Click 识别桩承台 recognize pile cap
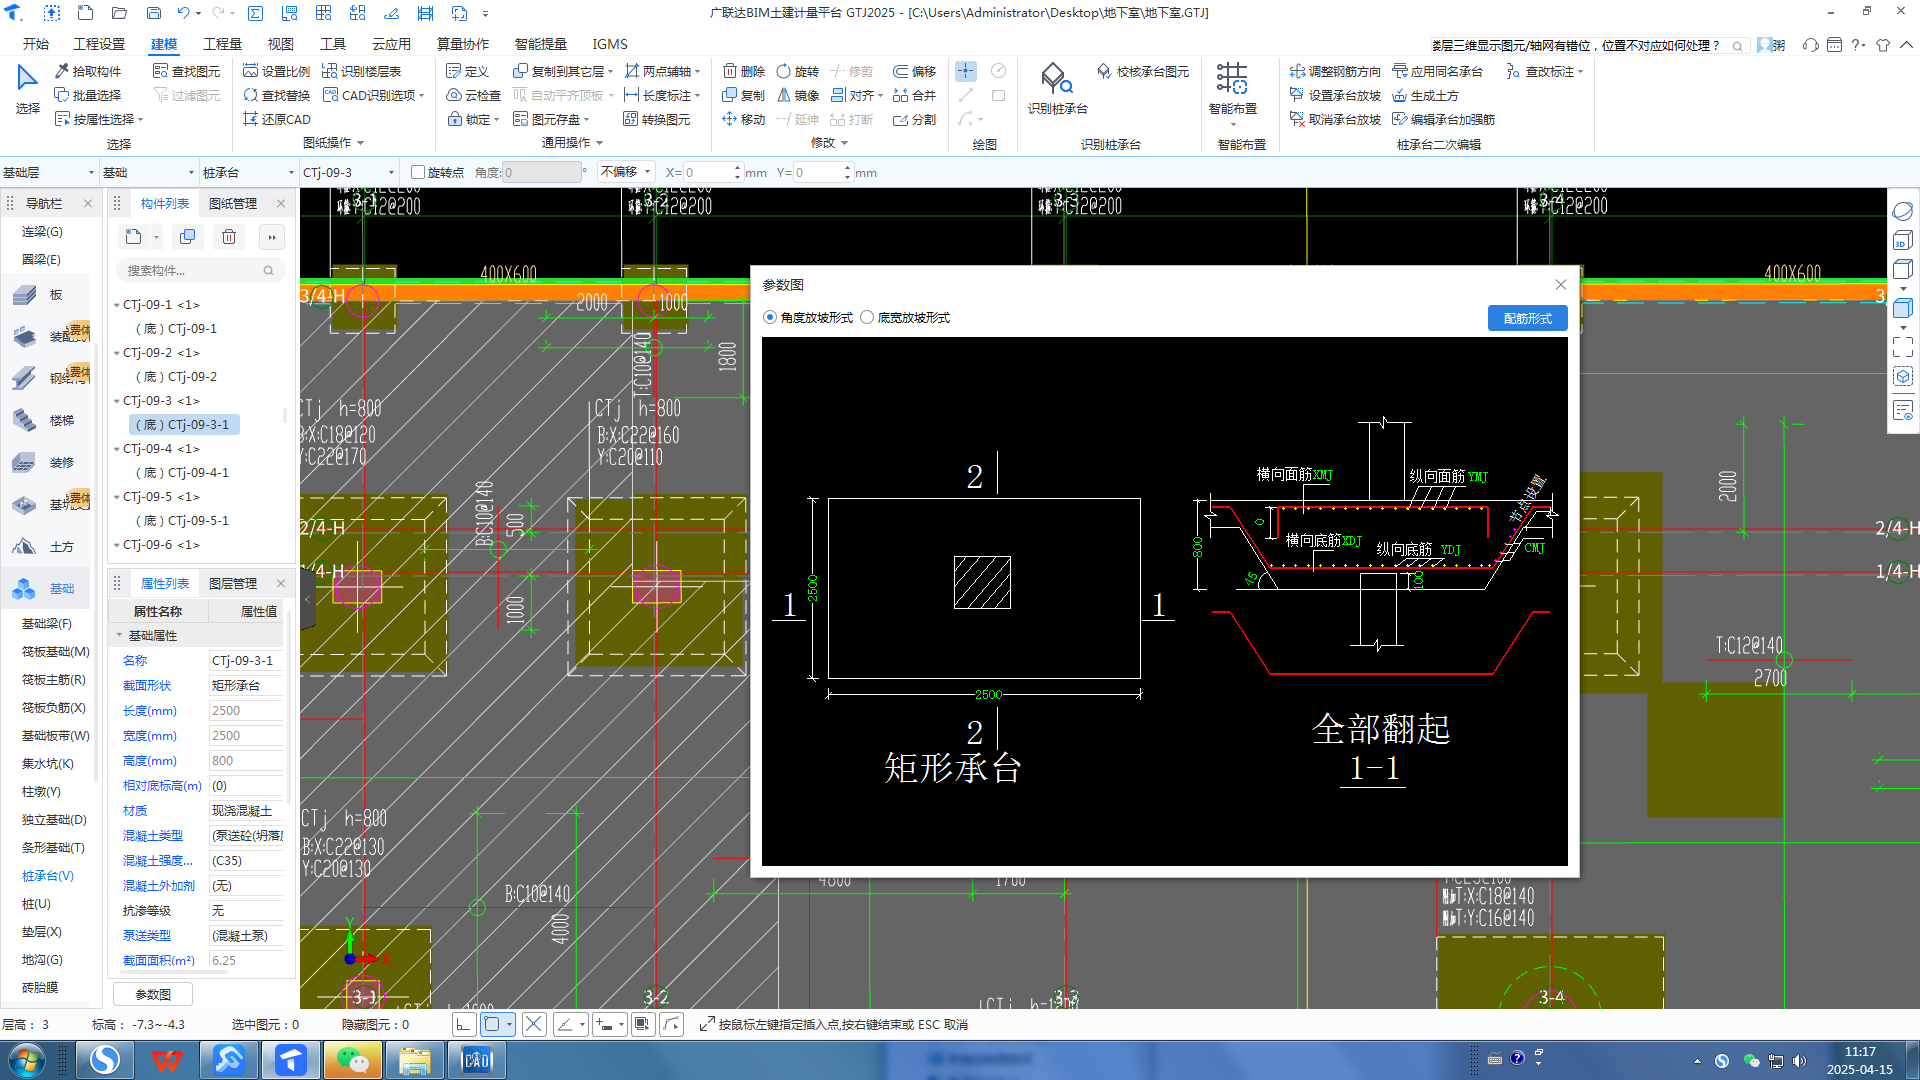 [1057, 89]
